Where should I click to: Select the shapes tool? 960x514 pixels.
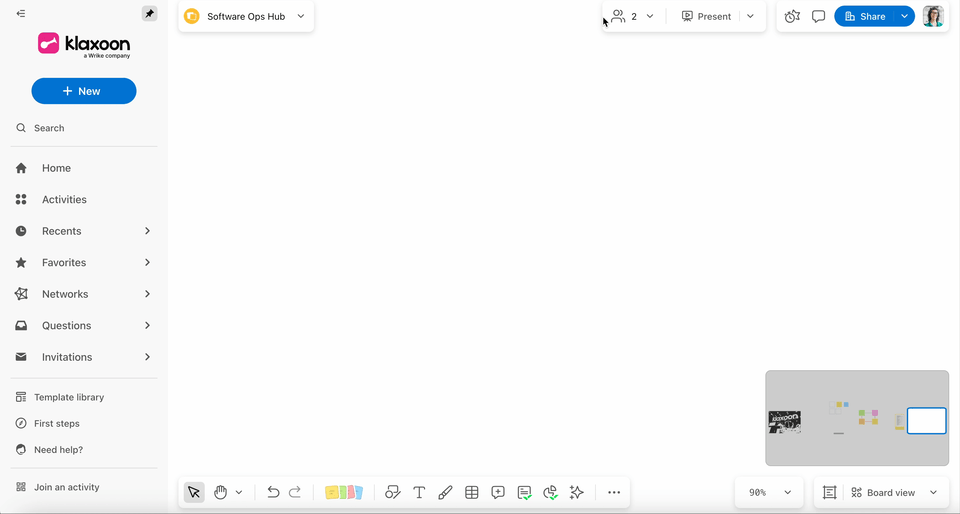[x=392, y=493]
